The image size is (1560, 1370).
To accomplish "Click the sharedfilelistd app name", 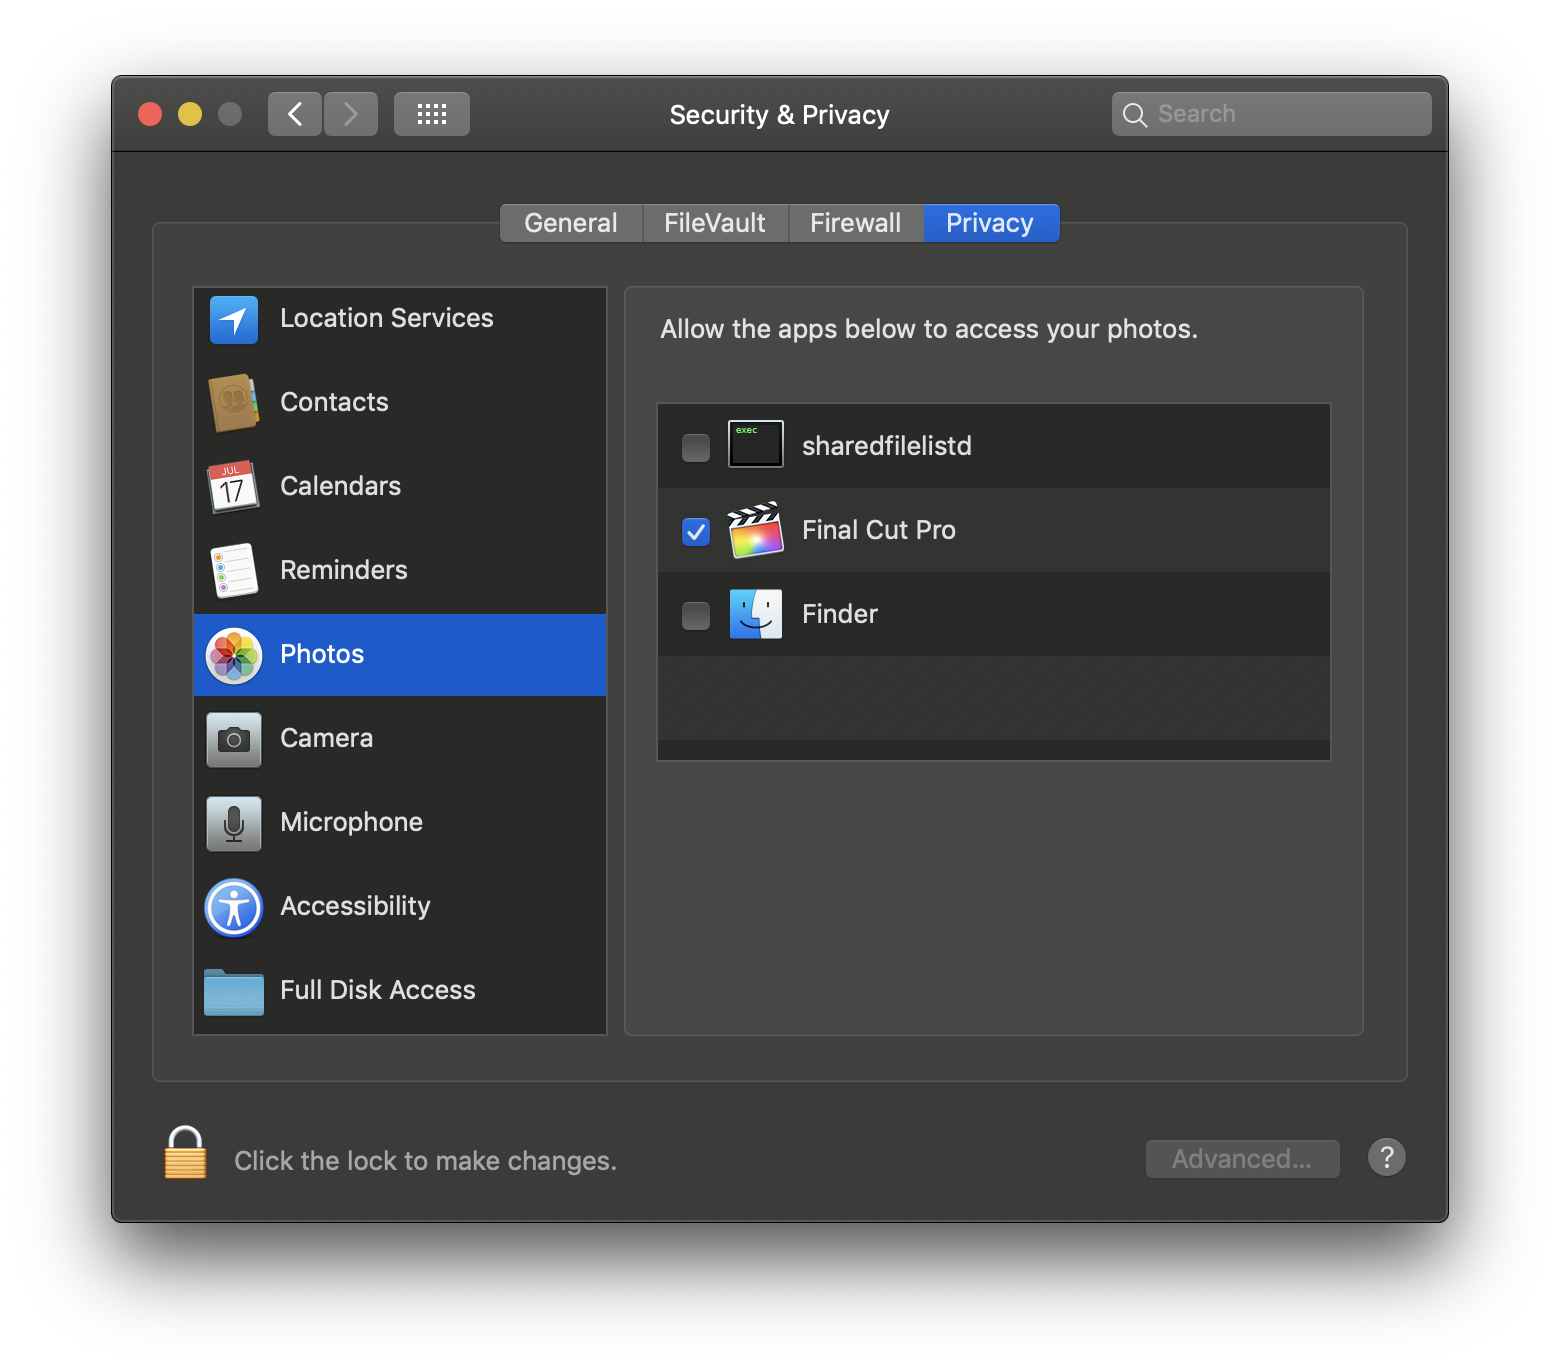I will click(887, 446).
